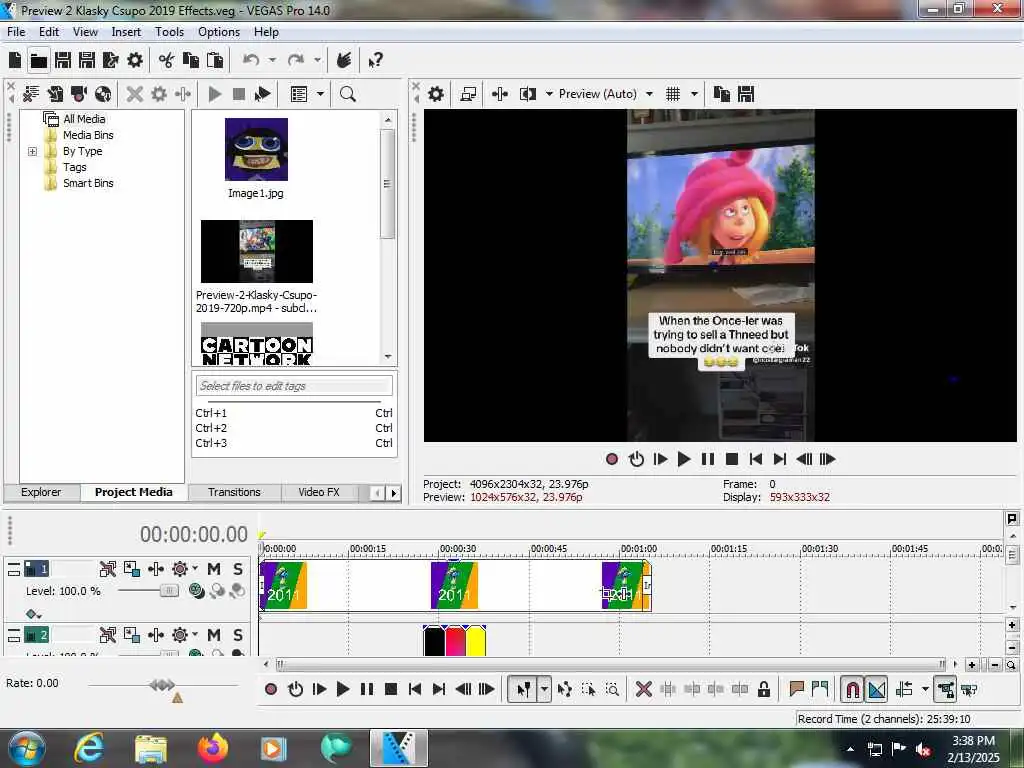Viewport: 1024px width, 768px height.
Task: Select Image1.jpg thumbnail in Project Media
Action: pyautogui.click(x=256, y=150)
